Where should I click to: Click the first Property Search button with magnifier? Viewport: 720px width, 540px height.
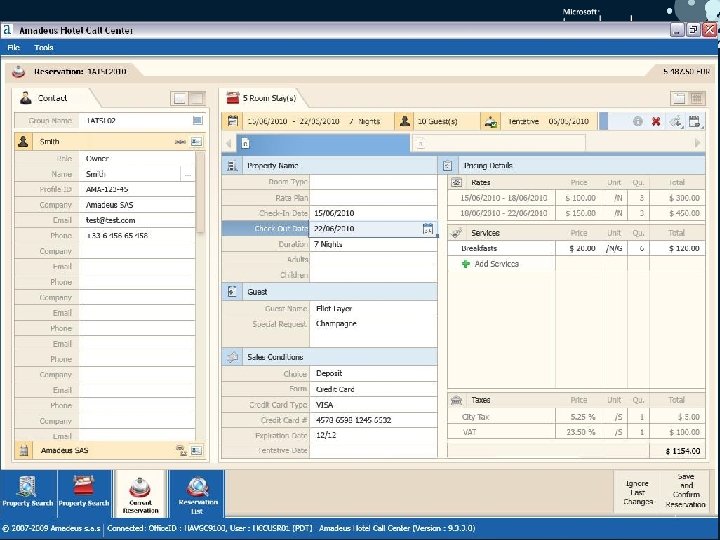[28, 493]
